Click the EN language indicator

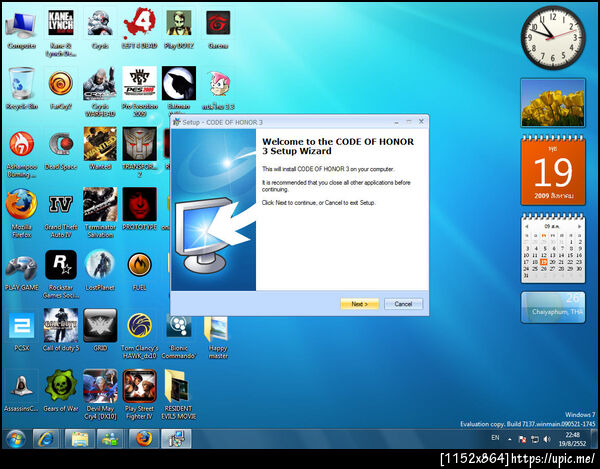[x=495, y=438]
